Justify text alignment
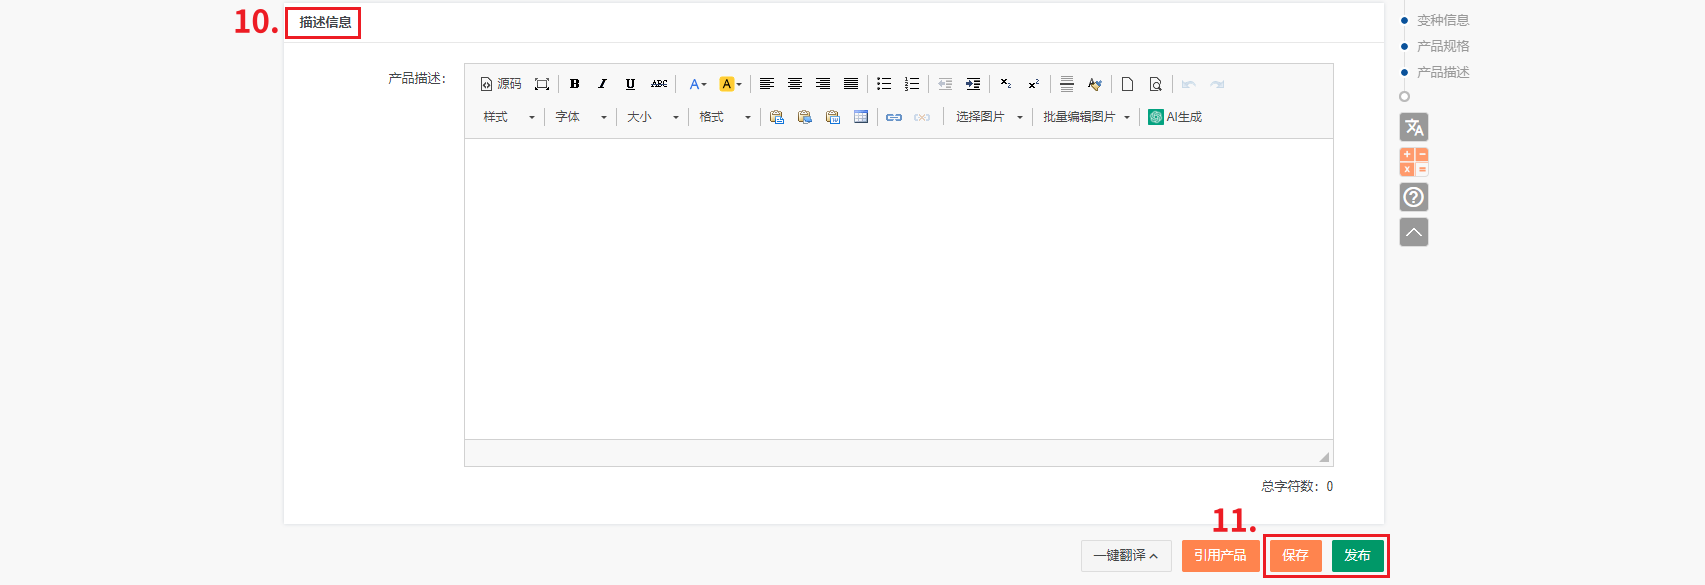Image resolution: width=1705 pixels, height=585 pixels. click(851, 84)
